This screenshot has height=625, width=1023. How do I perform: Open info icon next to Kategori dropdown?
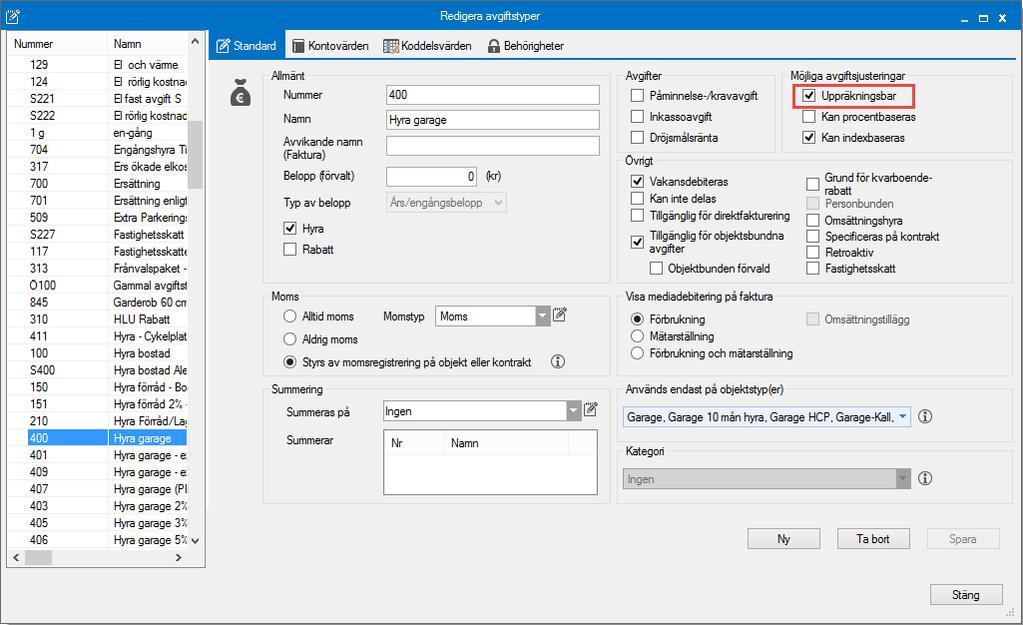pos(925,478)
